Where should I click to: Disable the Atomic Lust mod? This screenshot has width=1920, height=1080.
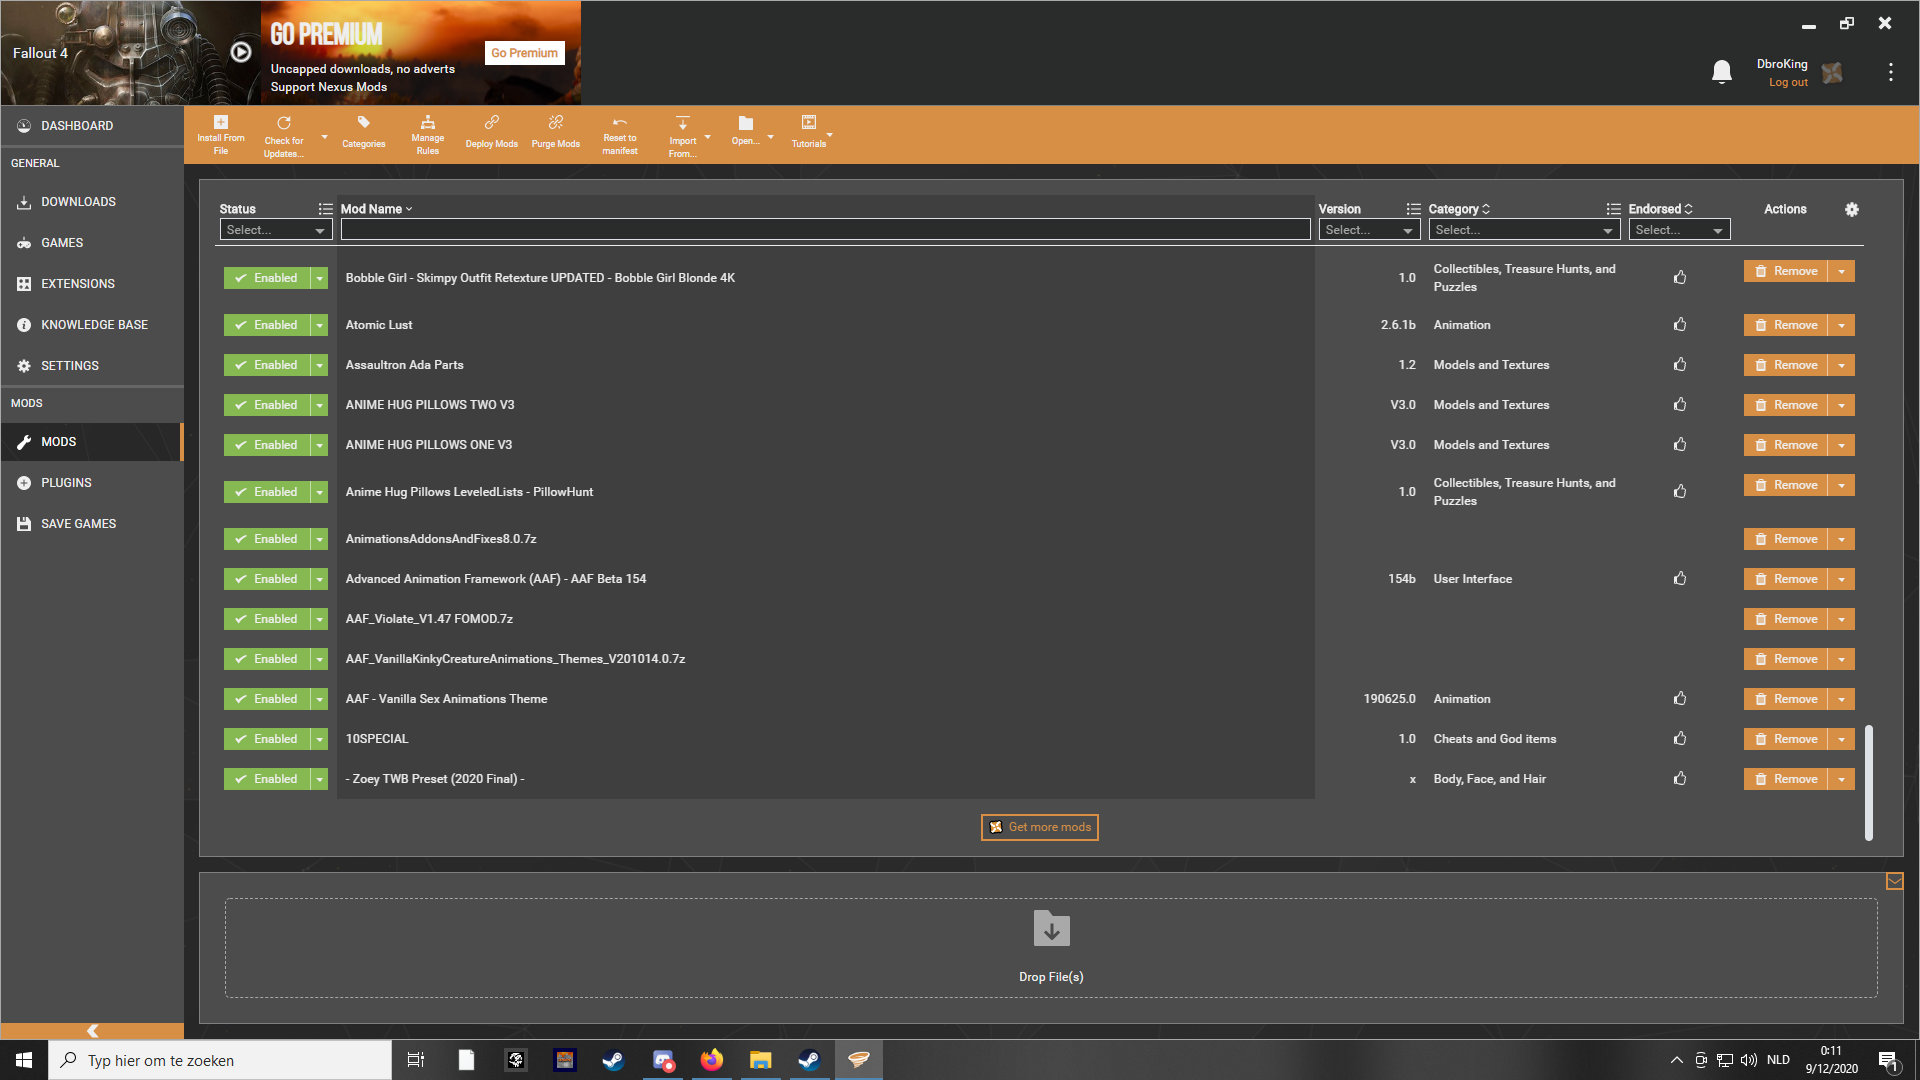pyautogui.click(x=267, y=325)
